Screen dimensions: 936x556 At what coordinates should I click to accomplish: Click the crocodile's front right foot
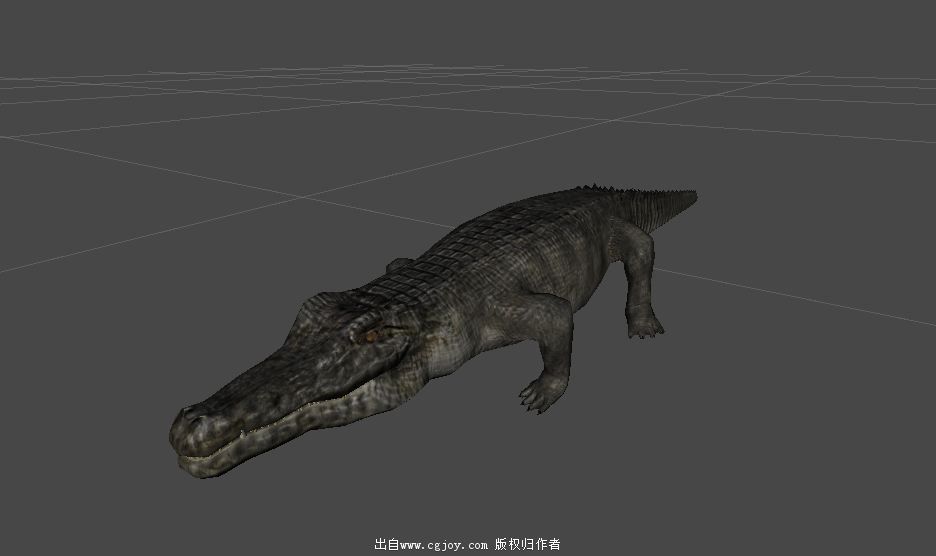540,394
